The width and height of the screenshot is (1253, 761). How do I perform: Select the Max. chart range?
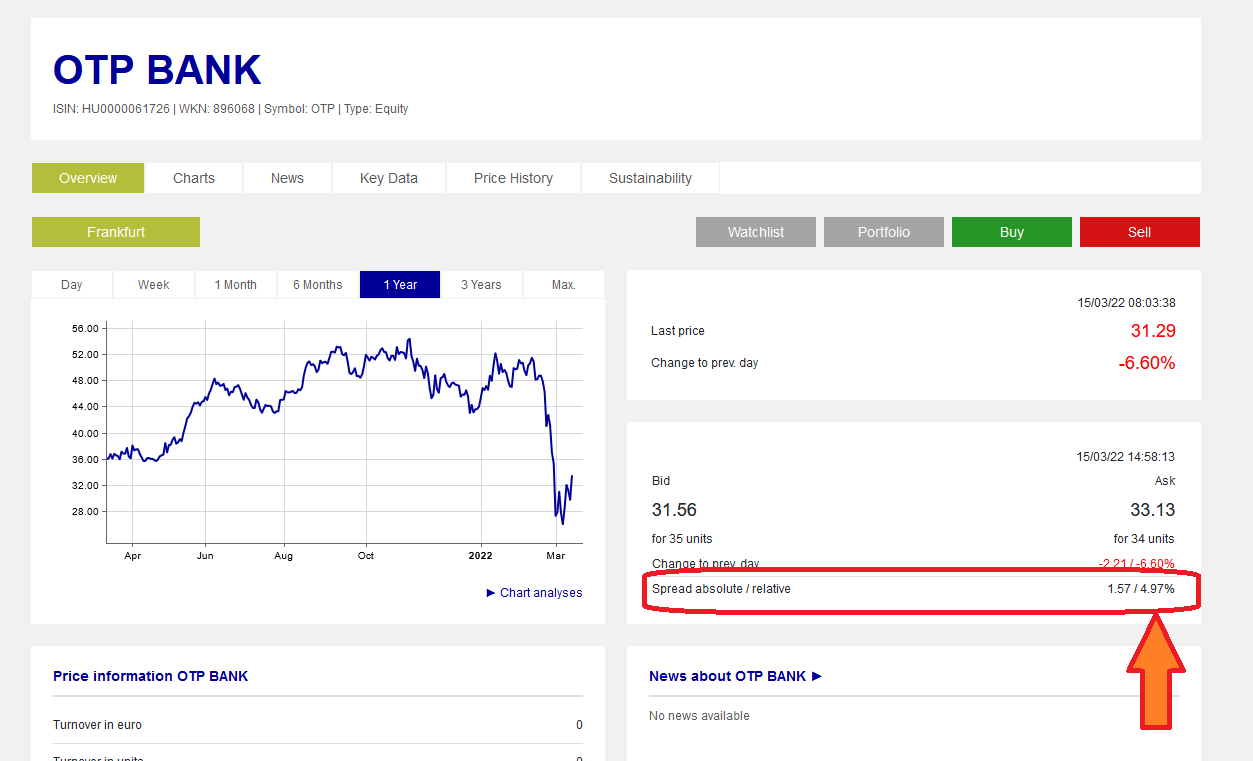(564, 285)
